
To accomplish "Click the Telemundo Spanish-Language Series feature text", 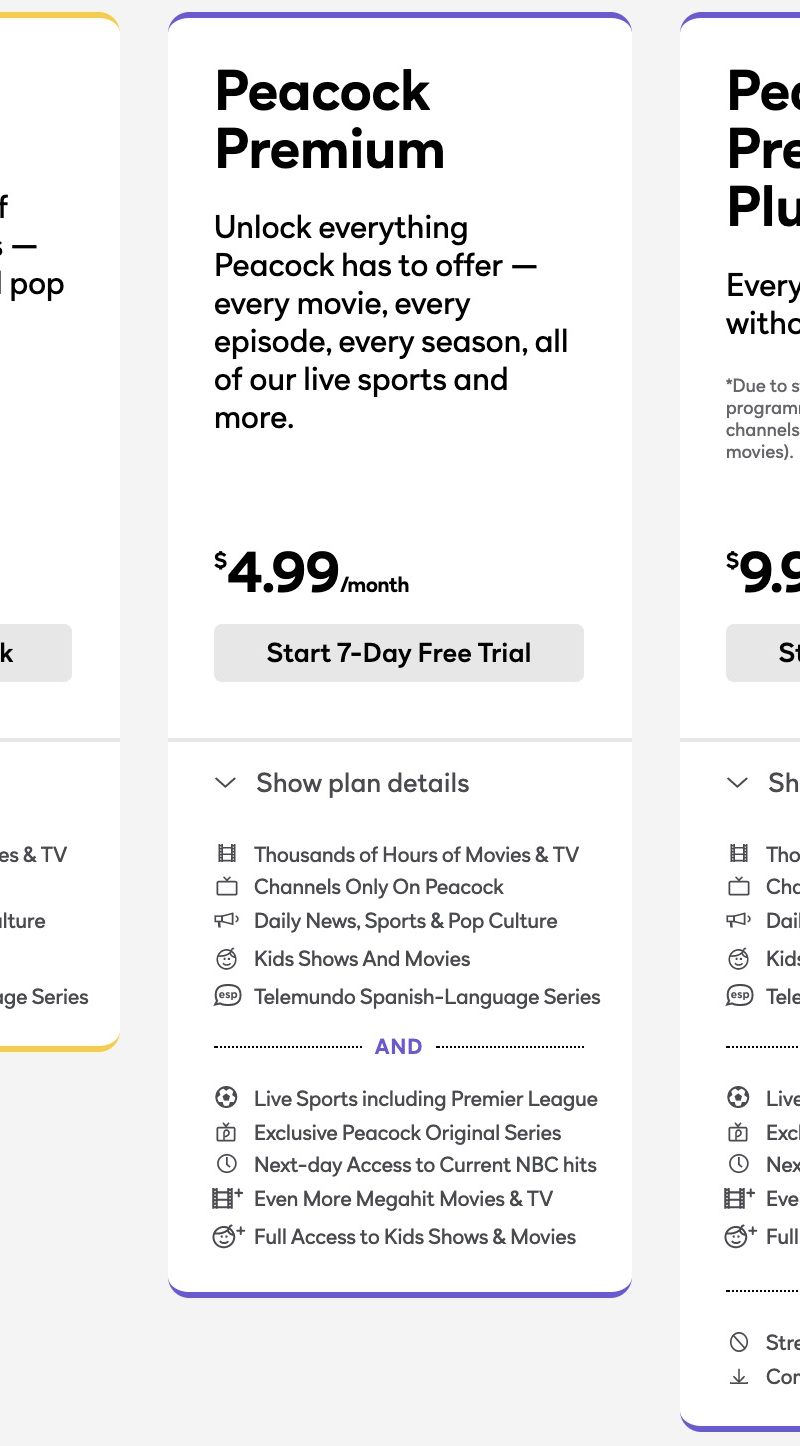I will [x=427, y=997].
